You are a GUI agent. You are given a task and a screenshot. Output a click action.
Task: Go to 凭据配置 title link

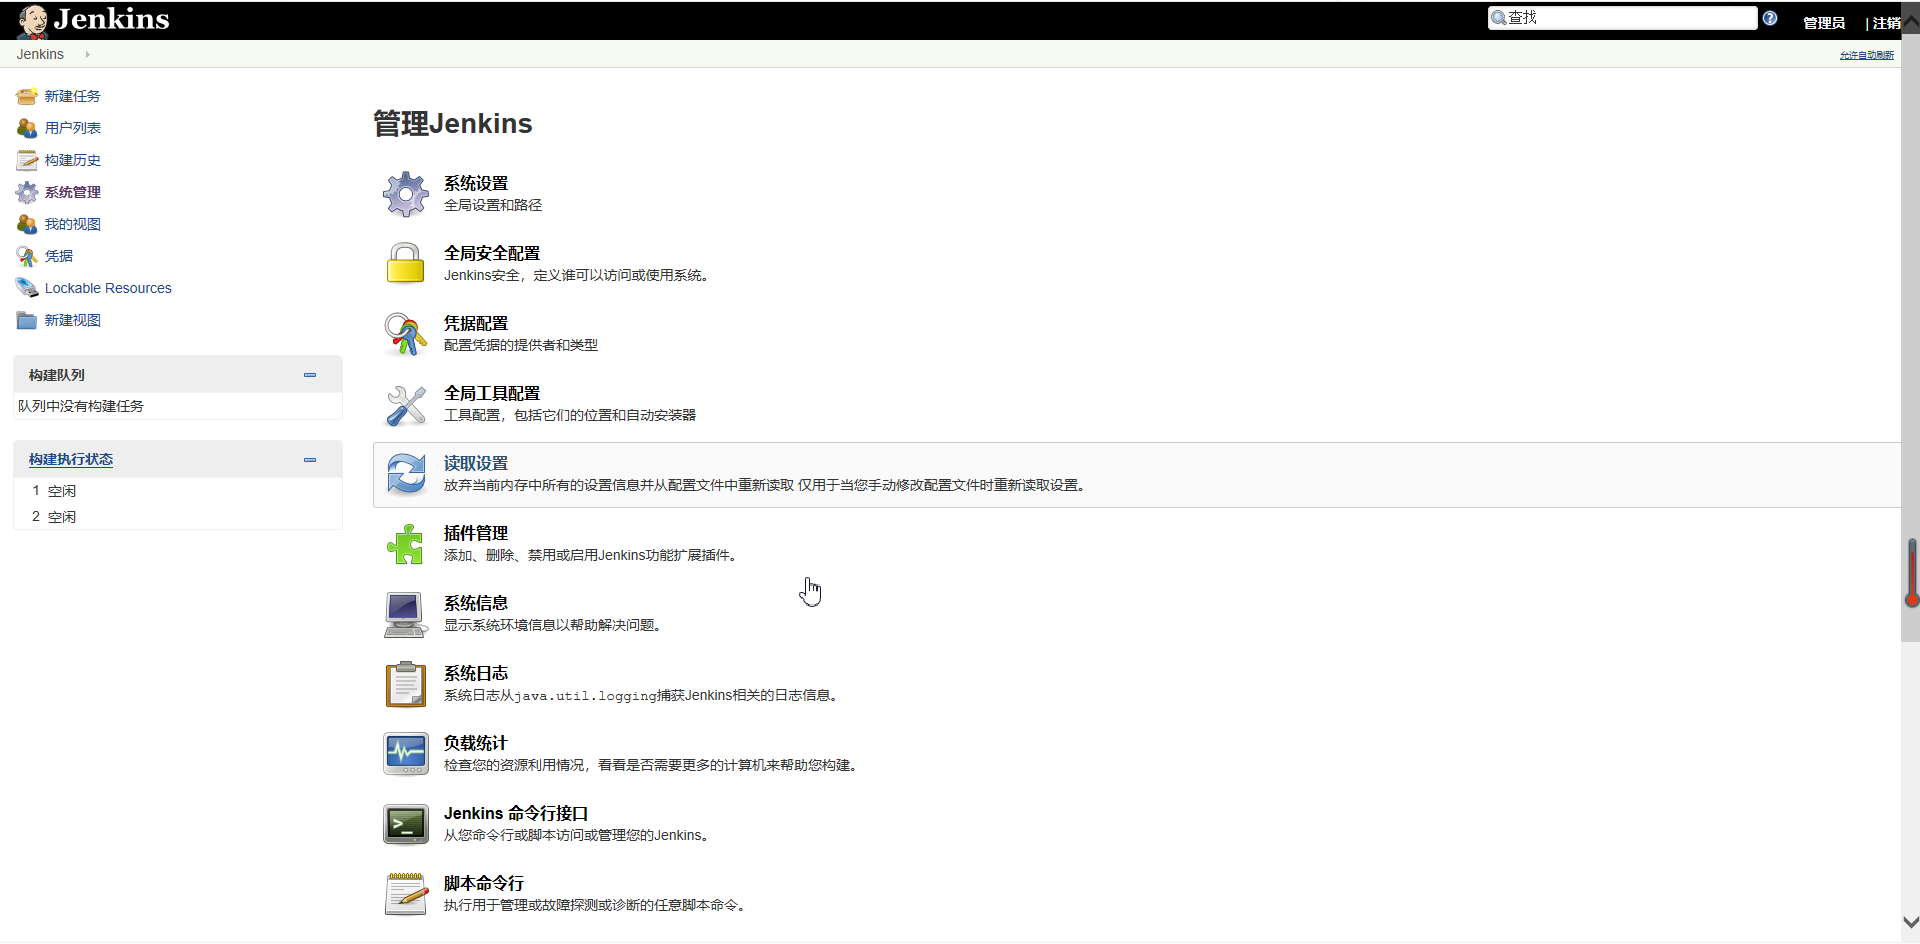click(x=476, y=323)
